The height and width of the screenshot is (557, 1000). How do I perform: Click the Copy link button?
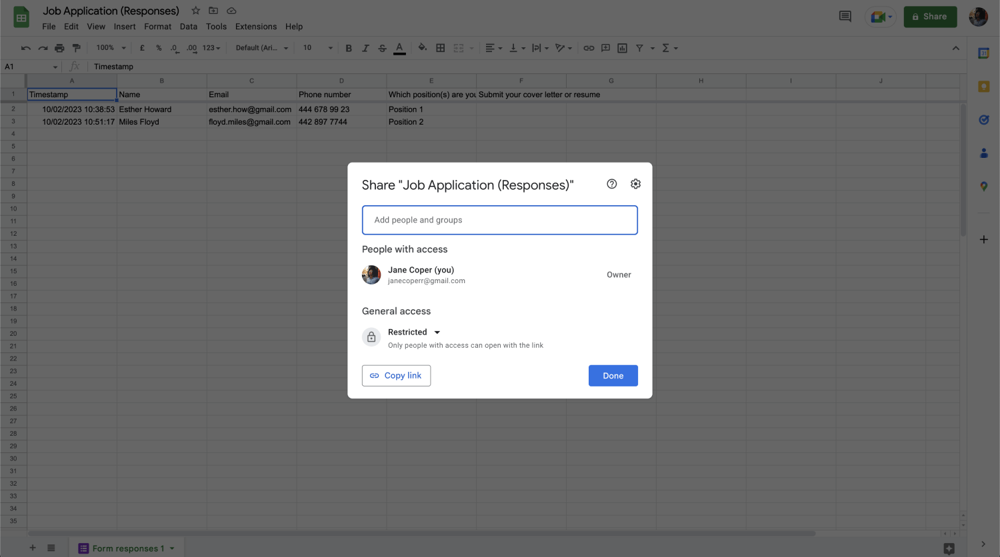click(396, 376)
